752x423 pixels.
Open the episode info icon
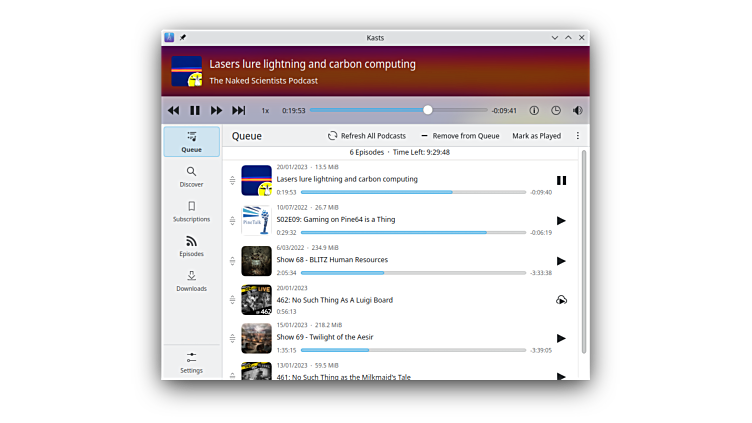(534, 110)
